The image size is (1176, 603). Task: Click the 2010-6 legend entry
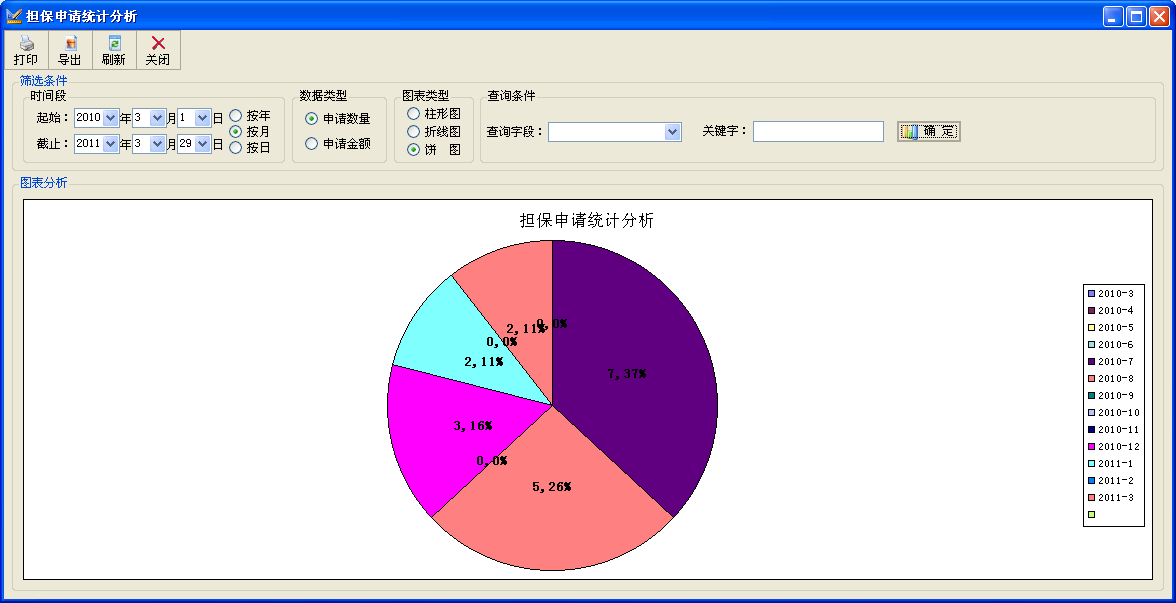[x=1111, y=344]
